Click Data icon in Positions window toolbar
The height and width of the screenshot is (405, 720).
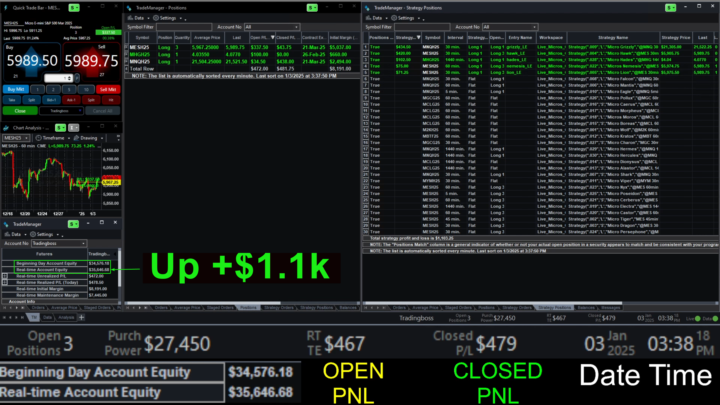(130, 18)
